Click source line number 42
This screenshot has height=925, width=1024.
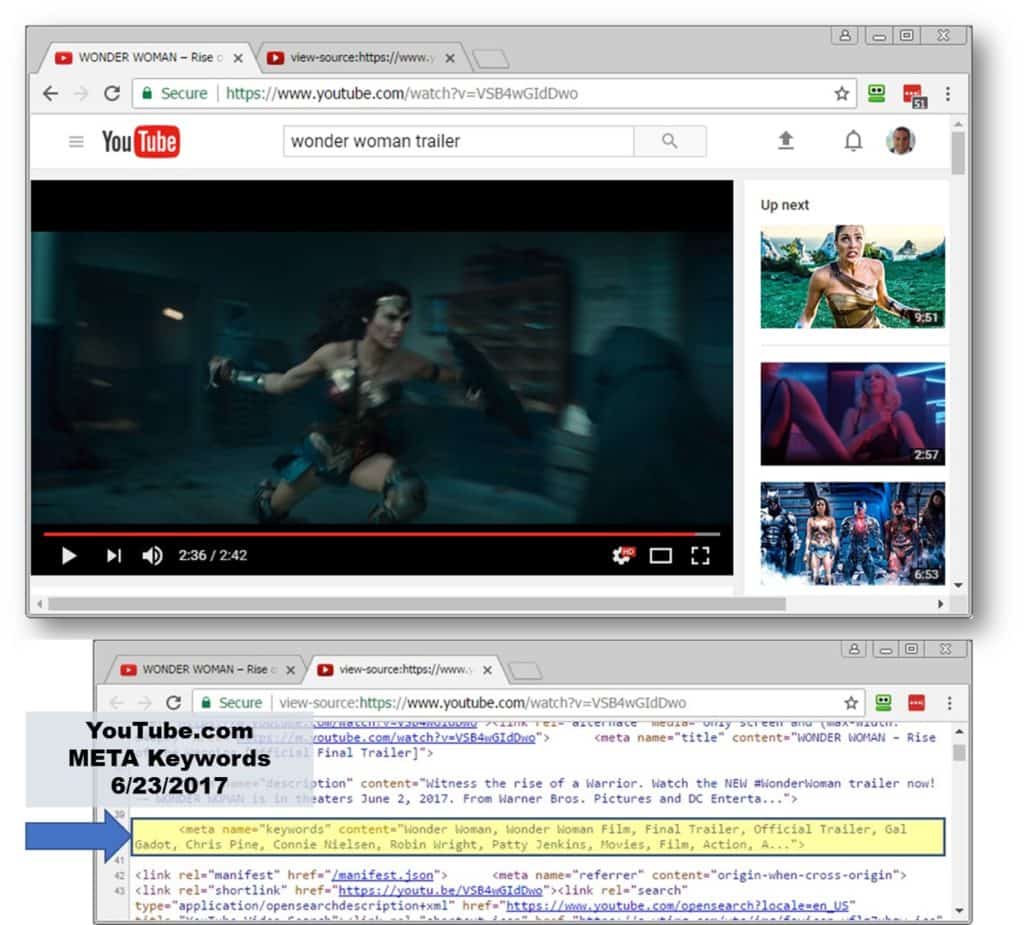click(119, 875)
